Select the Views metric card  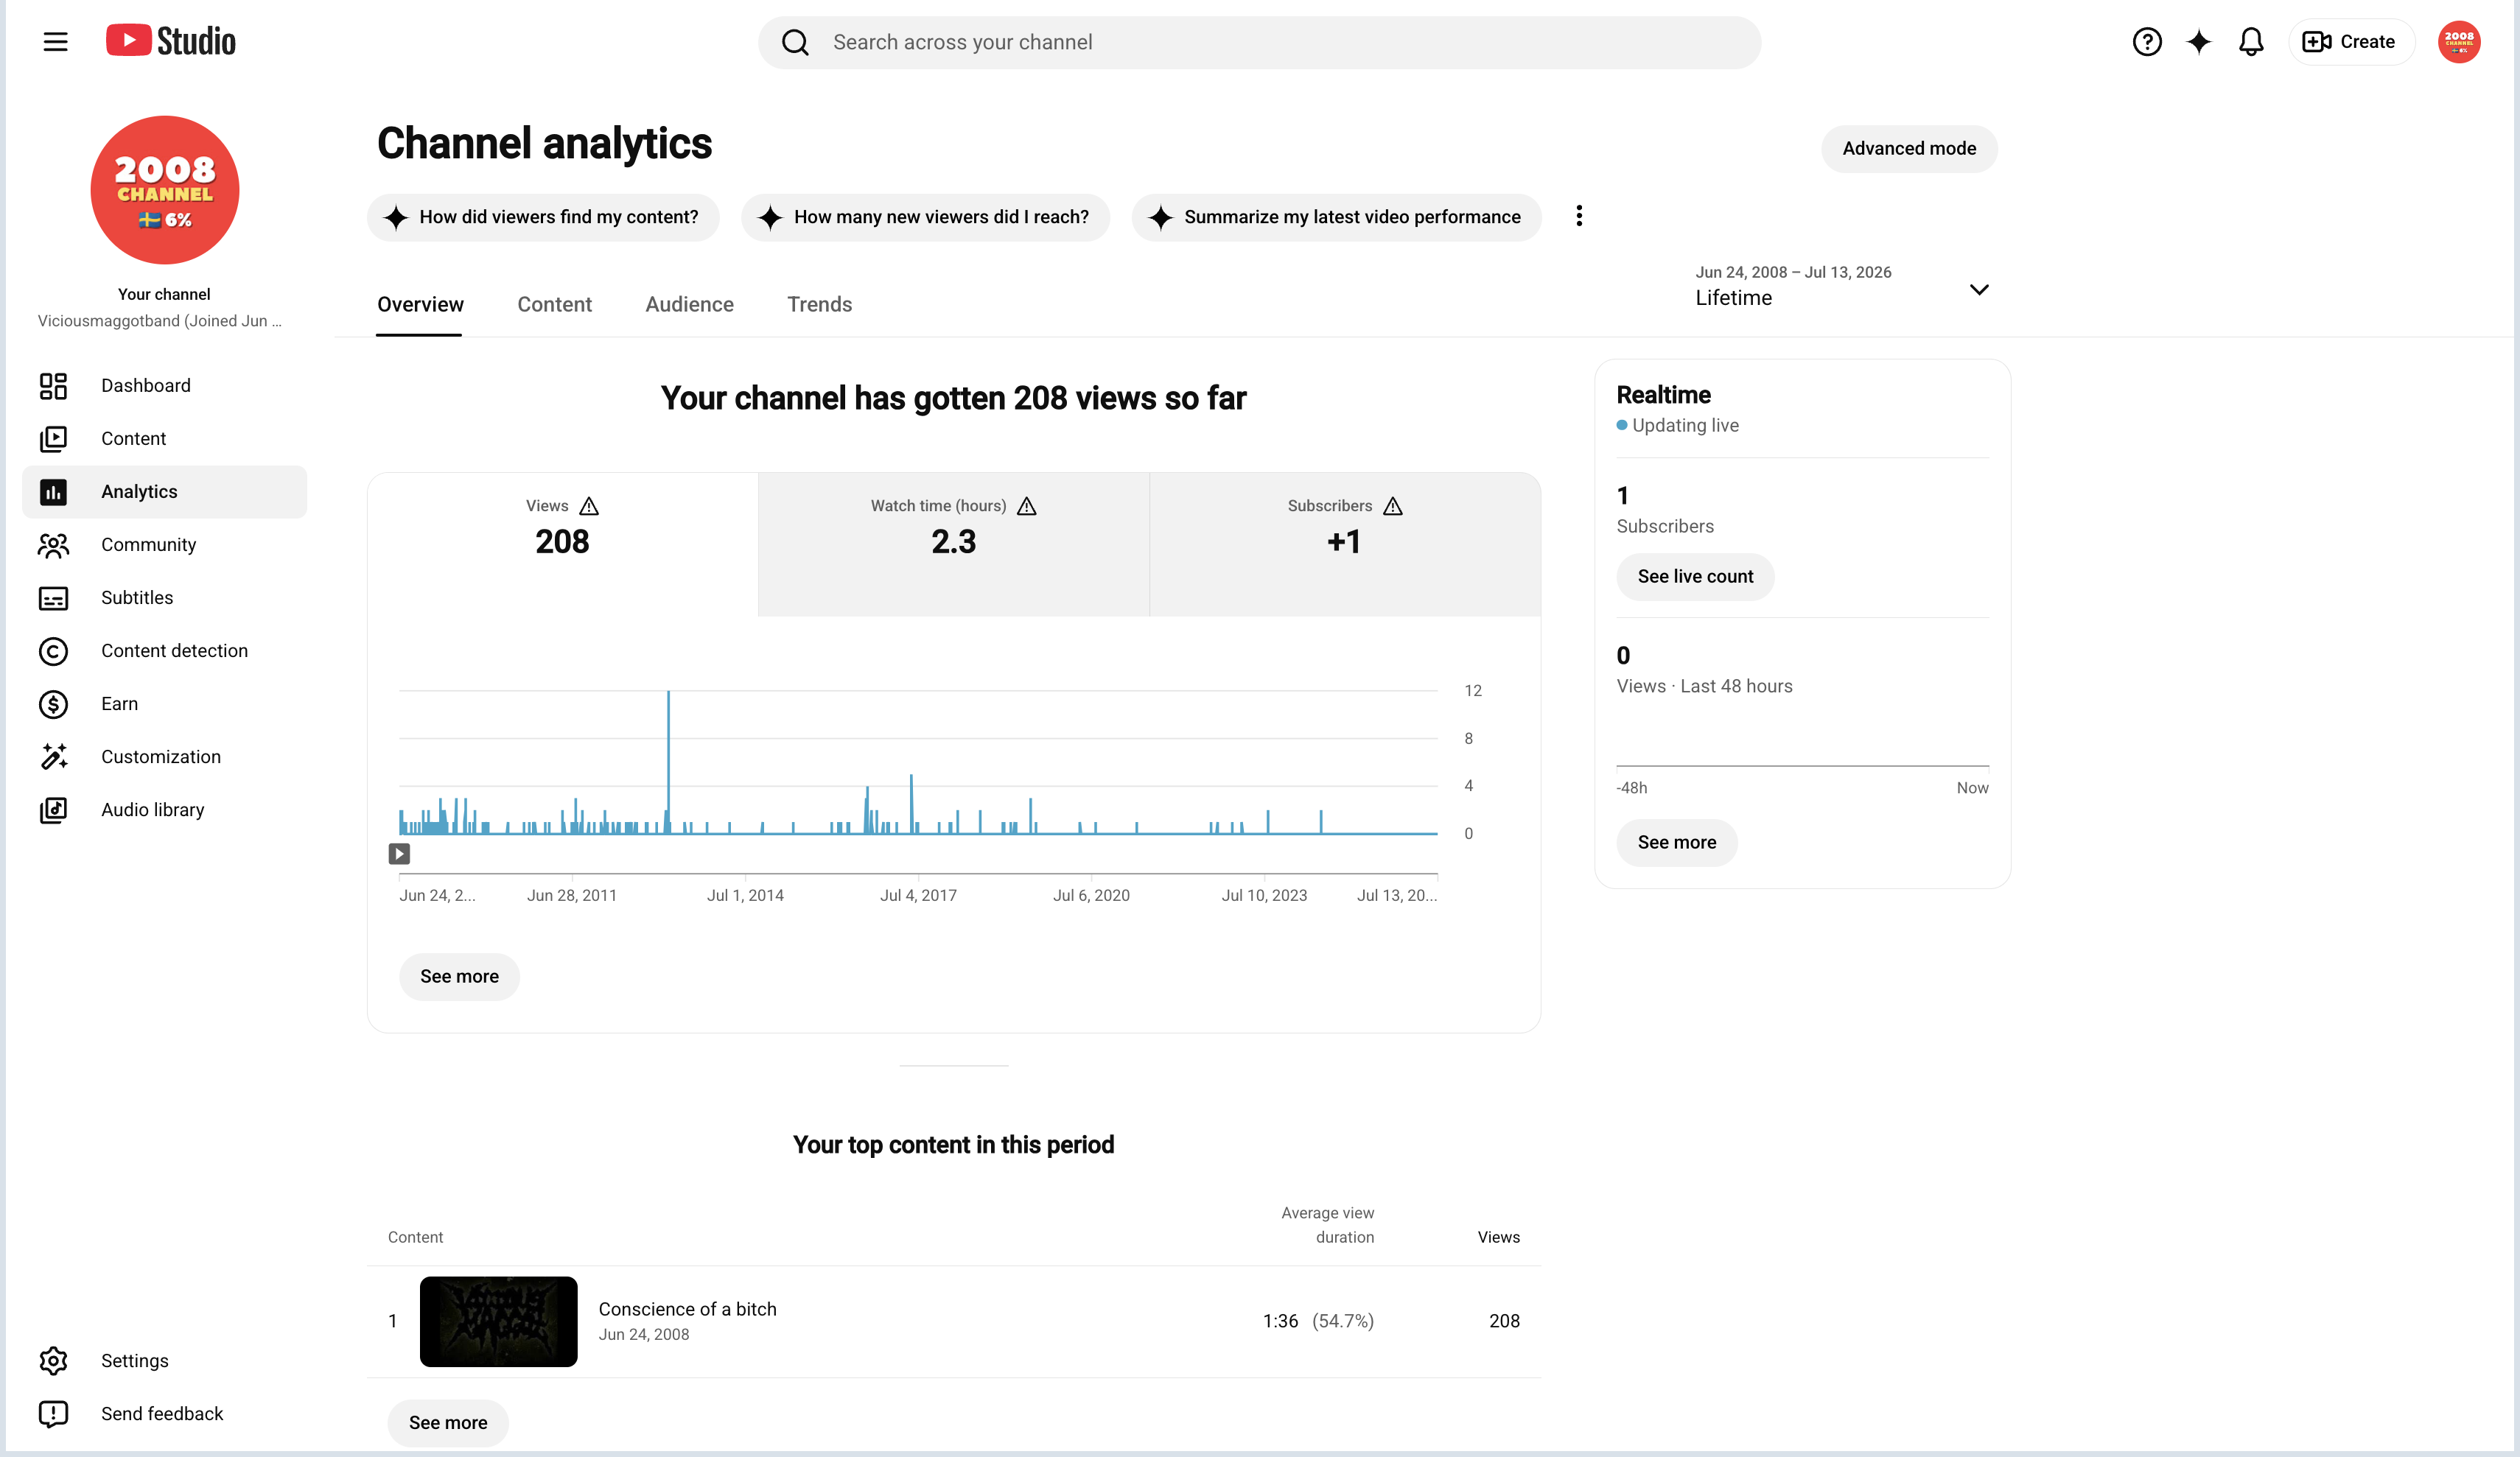coord(562,544)
